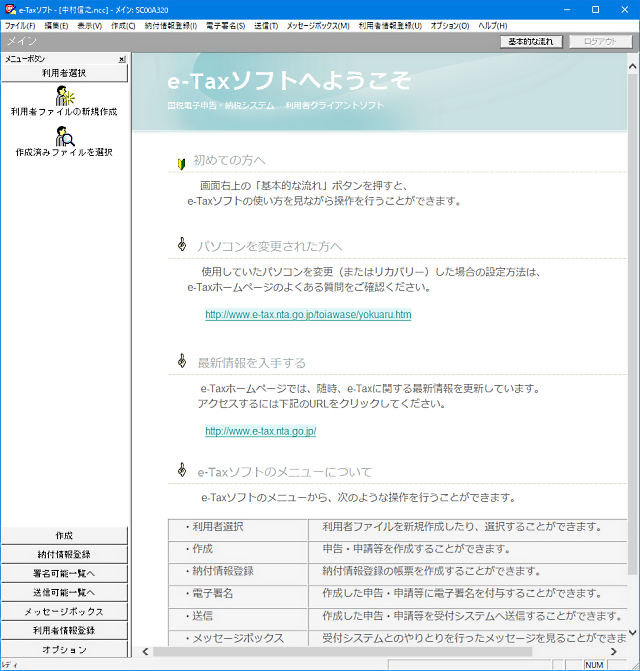Click the horizontal scrollbar left arrow
The width and height of the screenshot is (640, 671).
[145, 651]
